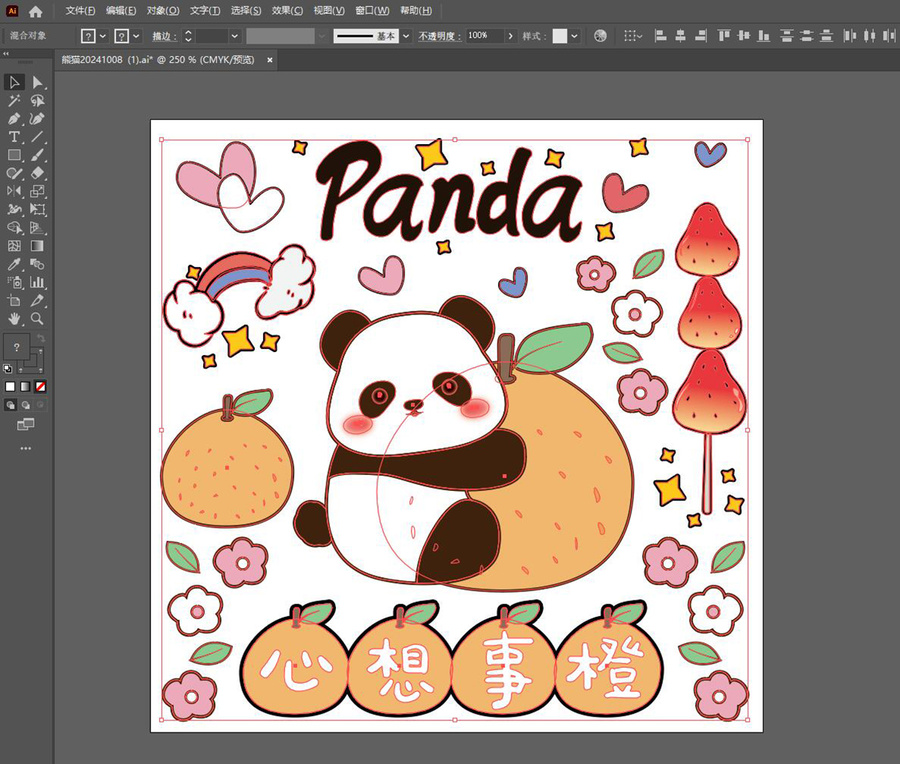Pick the Reflect/Rotate tool
Image resolution: width=900 pixels, height=764 pixels.
[14, 191]
